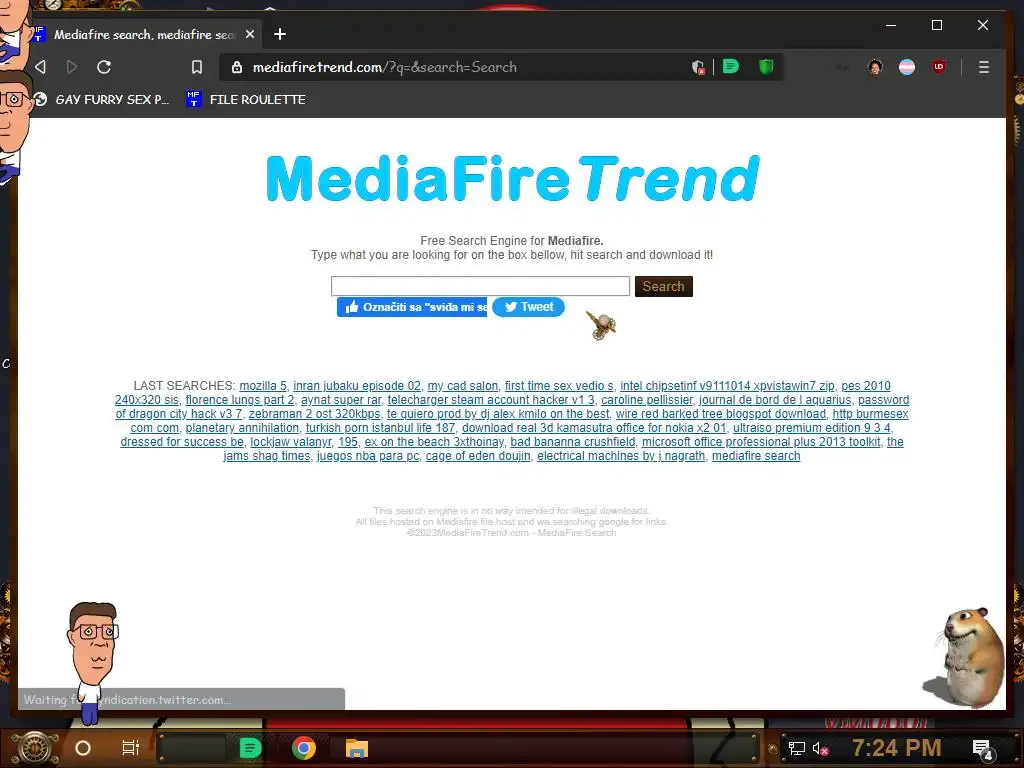Open File Explorer from taskbar
Viewport: 1024px width, 768px height.
click(357, 748)
